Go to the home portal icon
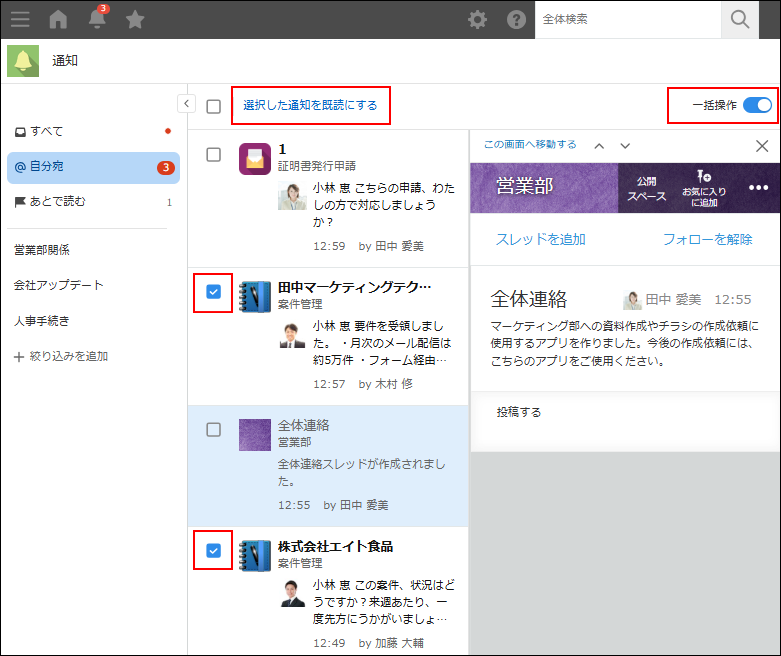The image size is (781, 656). tap(58, 19)
